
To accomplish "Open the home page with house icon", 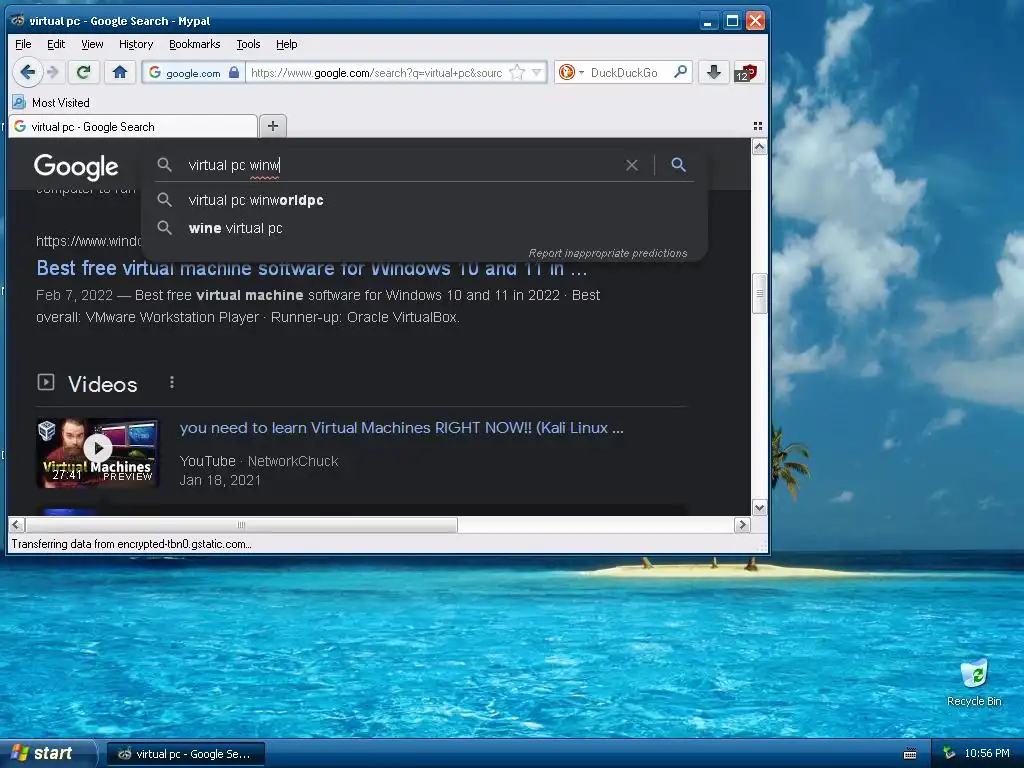I will 120,72.
